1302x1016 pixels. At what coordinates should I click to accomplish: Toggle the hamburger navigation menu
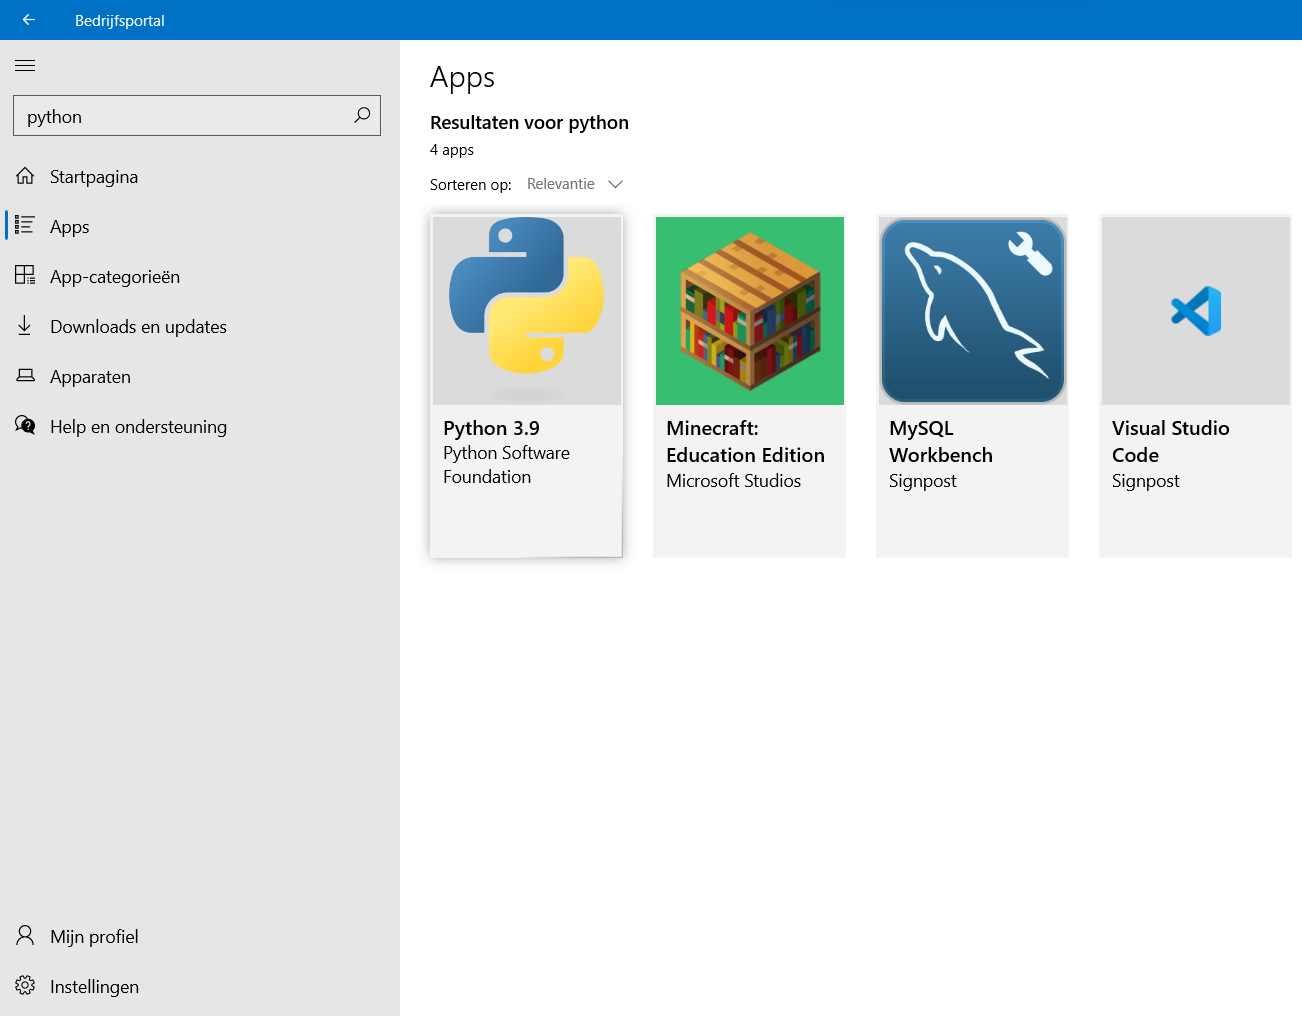[x=25, y=66]
